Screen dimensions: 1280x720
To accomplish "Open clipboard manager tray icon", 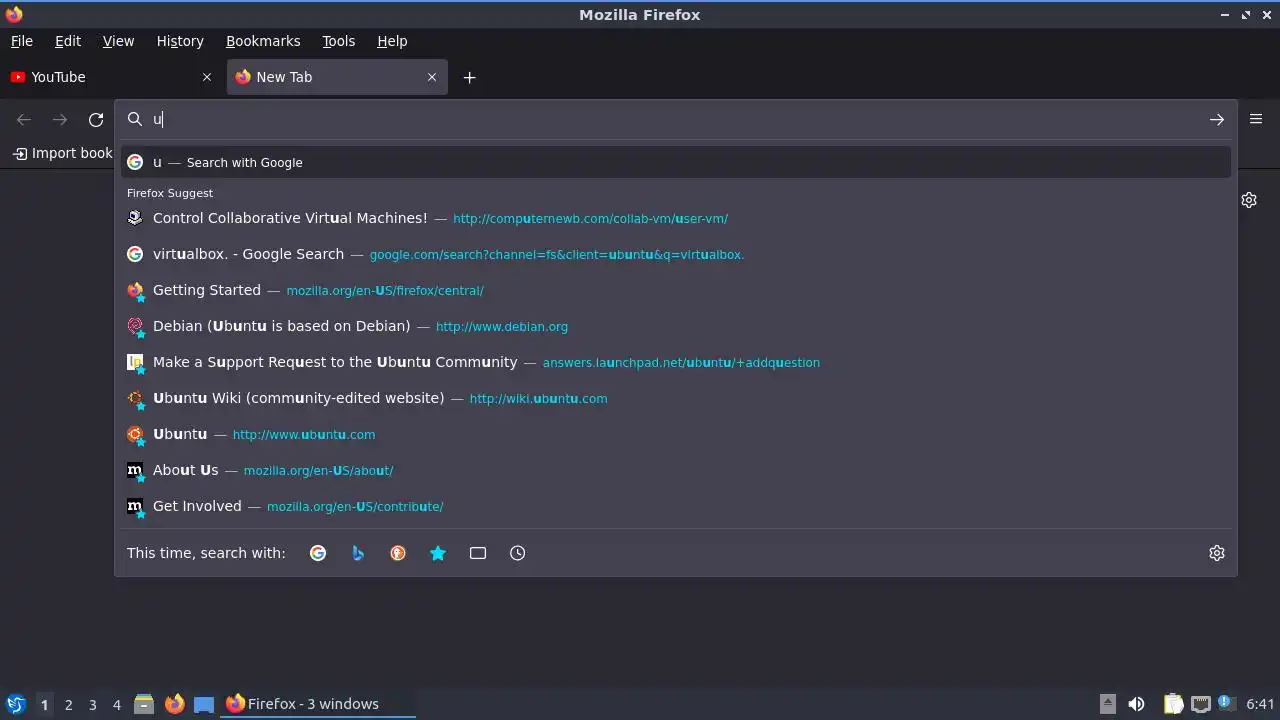I will coord(1173,704).
